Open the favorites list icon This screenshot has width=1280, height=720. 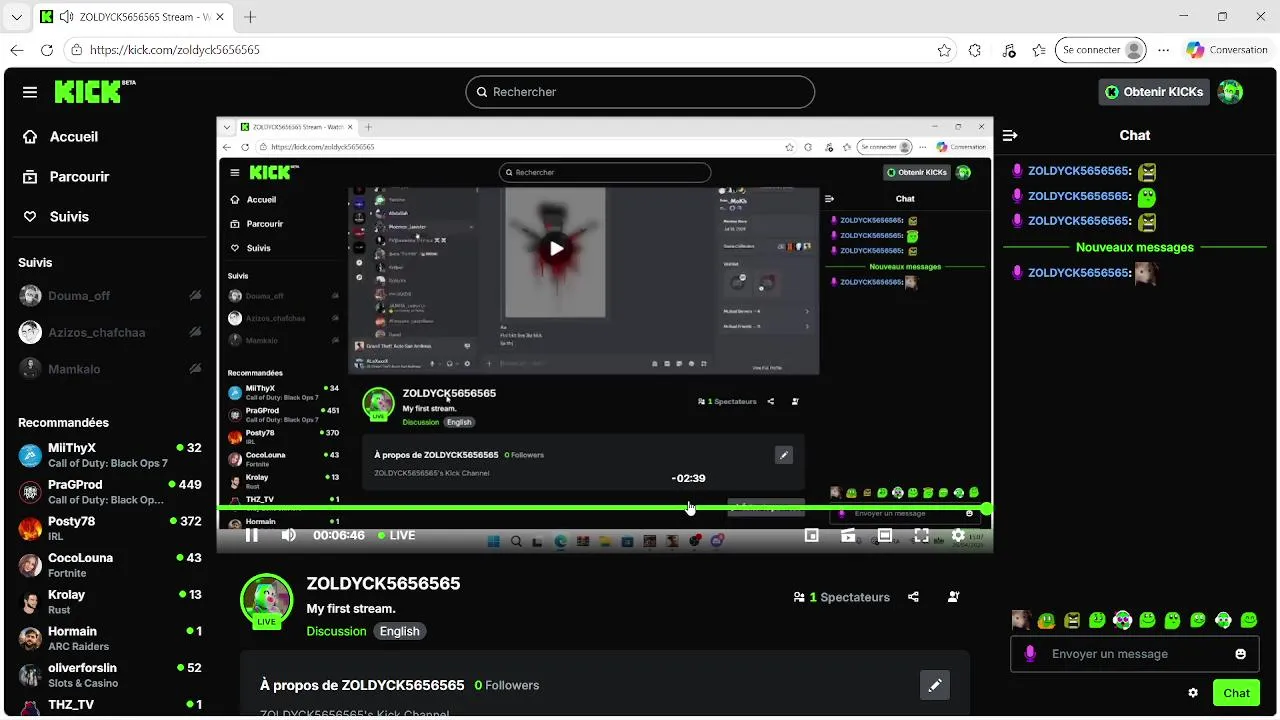[1039, 50]
